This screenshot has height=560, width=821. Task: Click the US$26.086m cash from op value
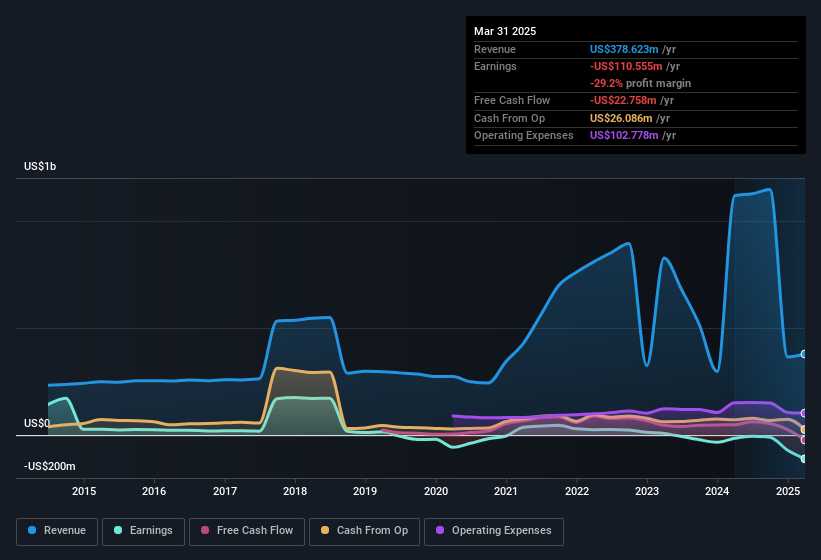pyautogui.click(x=621, y=118)
